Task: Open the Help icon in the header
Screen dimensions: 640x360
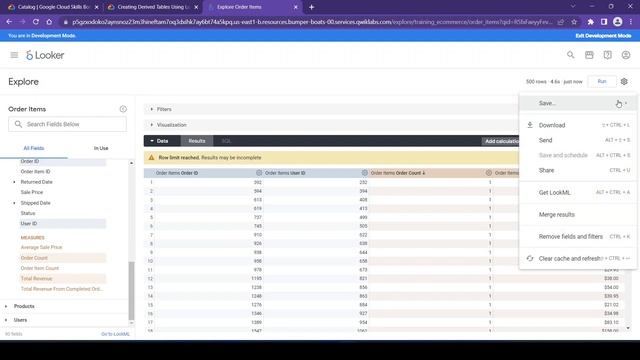Action: click(x=607, y=55)
